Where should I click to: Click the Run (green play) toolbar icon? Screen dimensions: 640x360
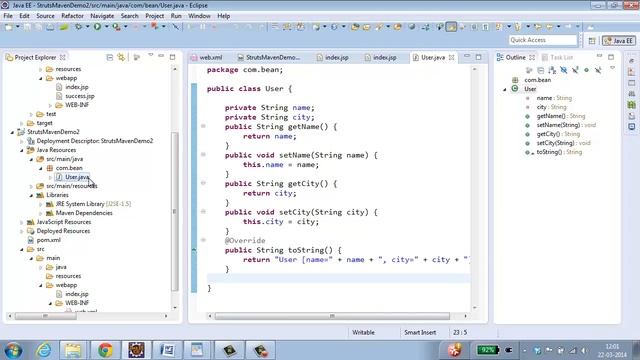(97, 27)
